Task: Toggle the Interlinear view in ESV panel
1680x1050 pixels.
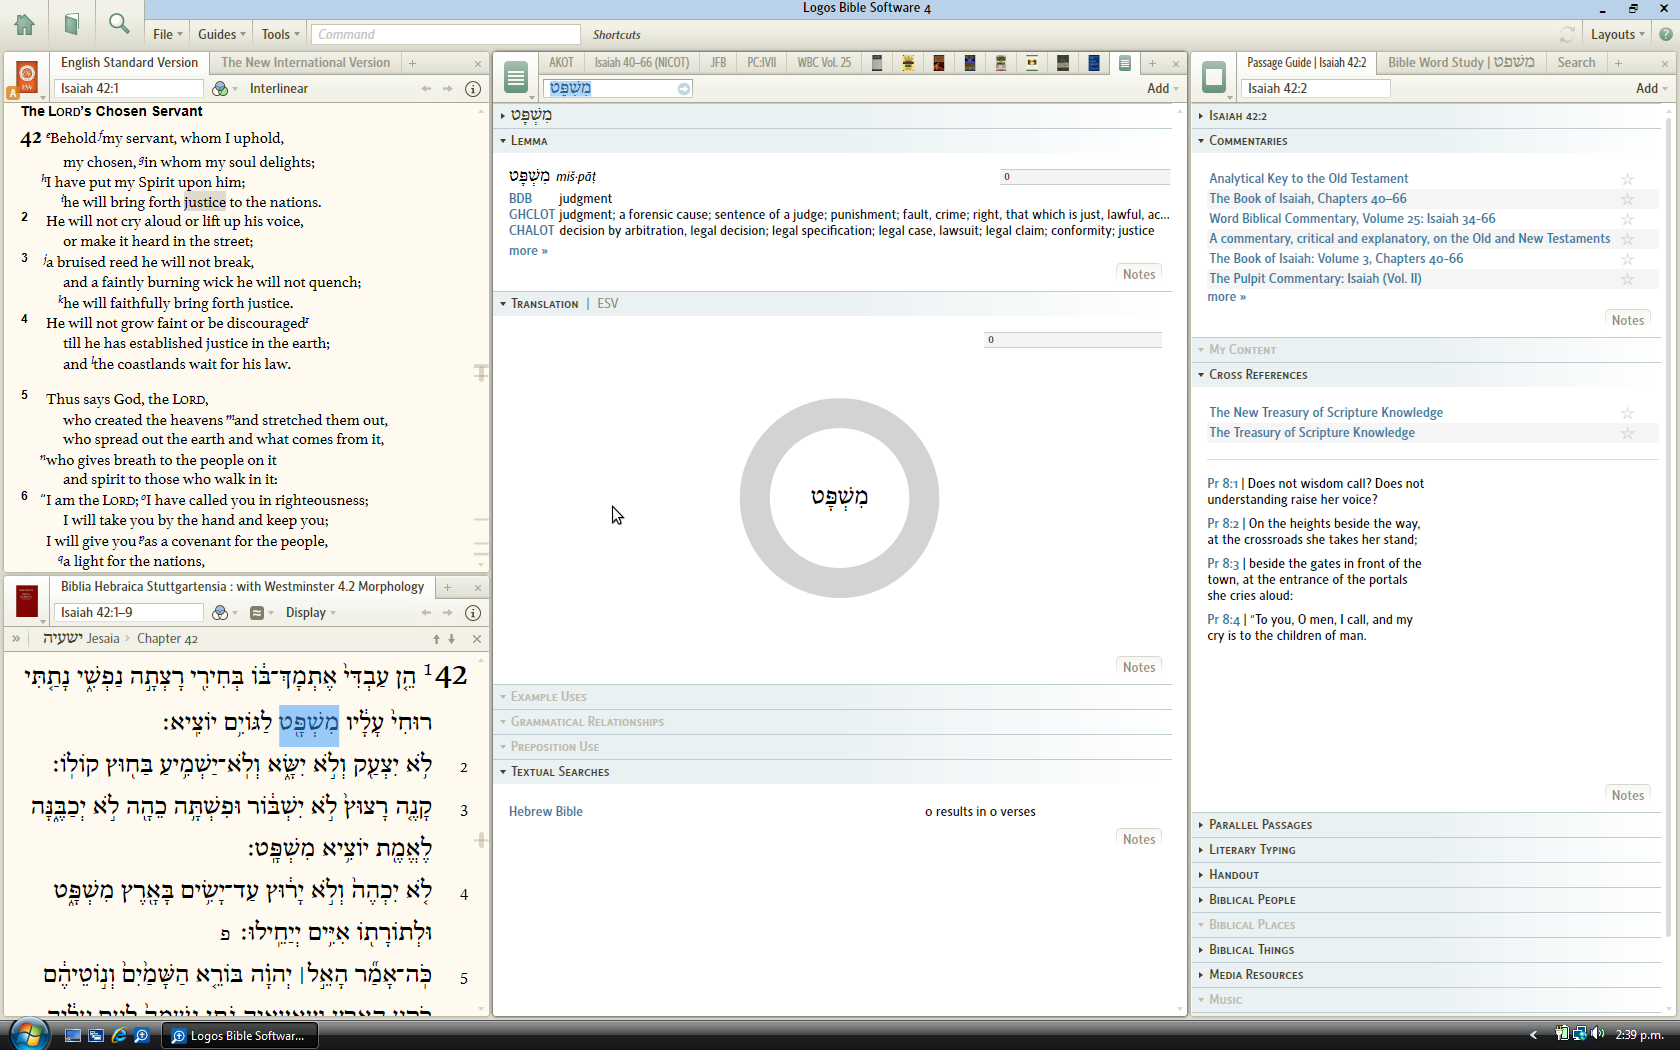Action: pos(279,89)
